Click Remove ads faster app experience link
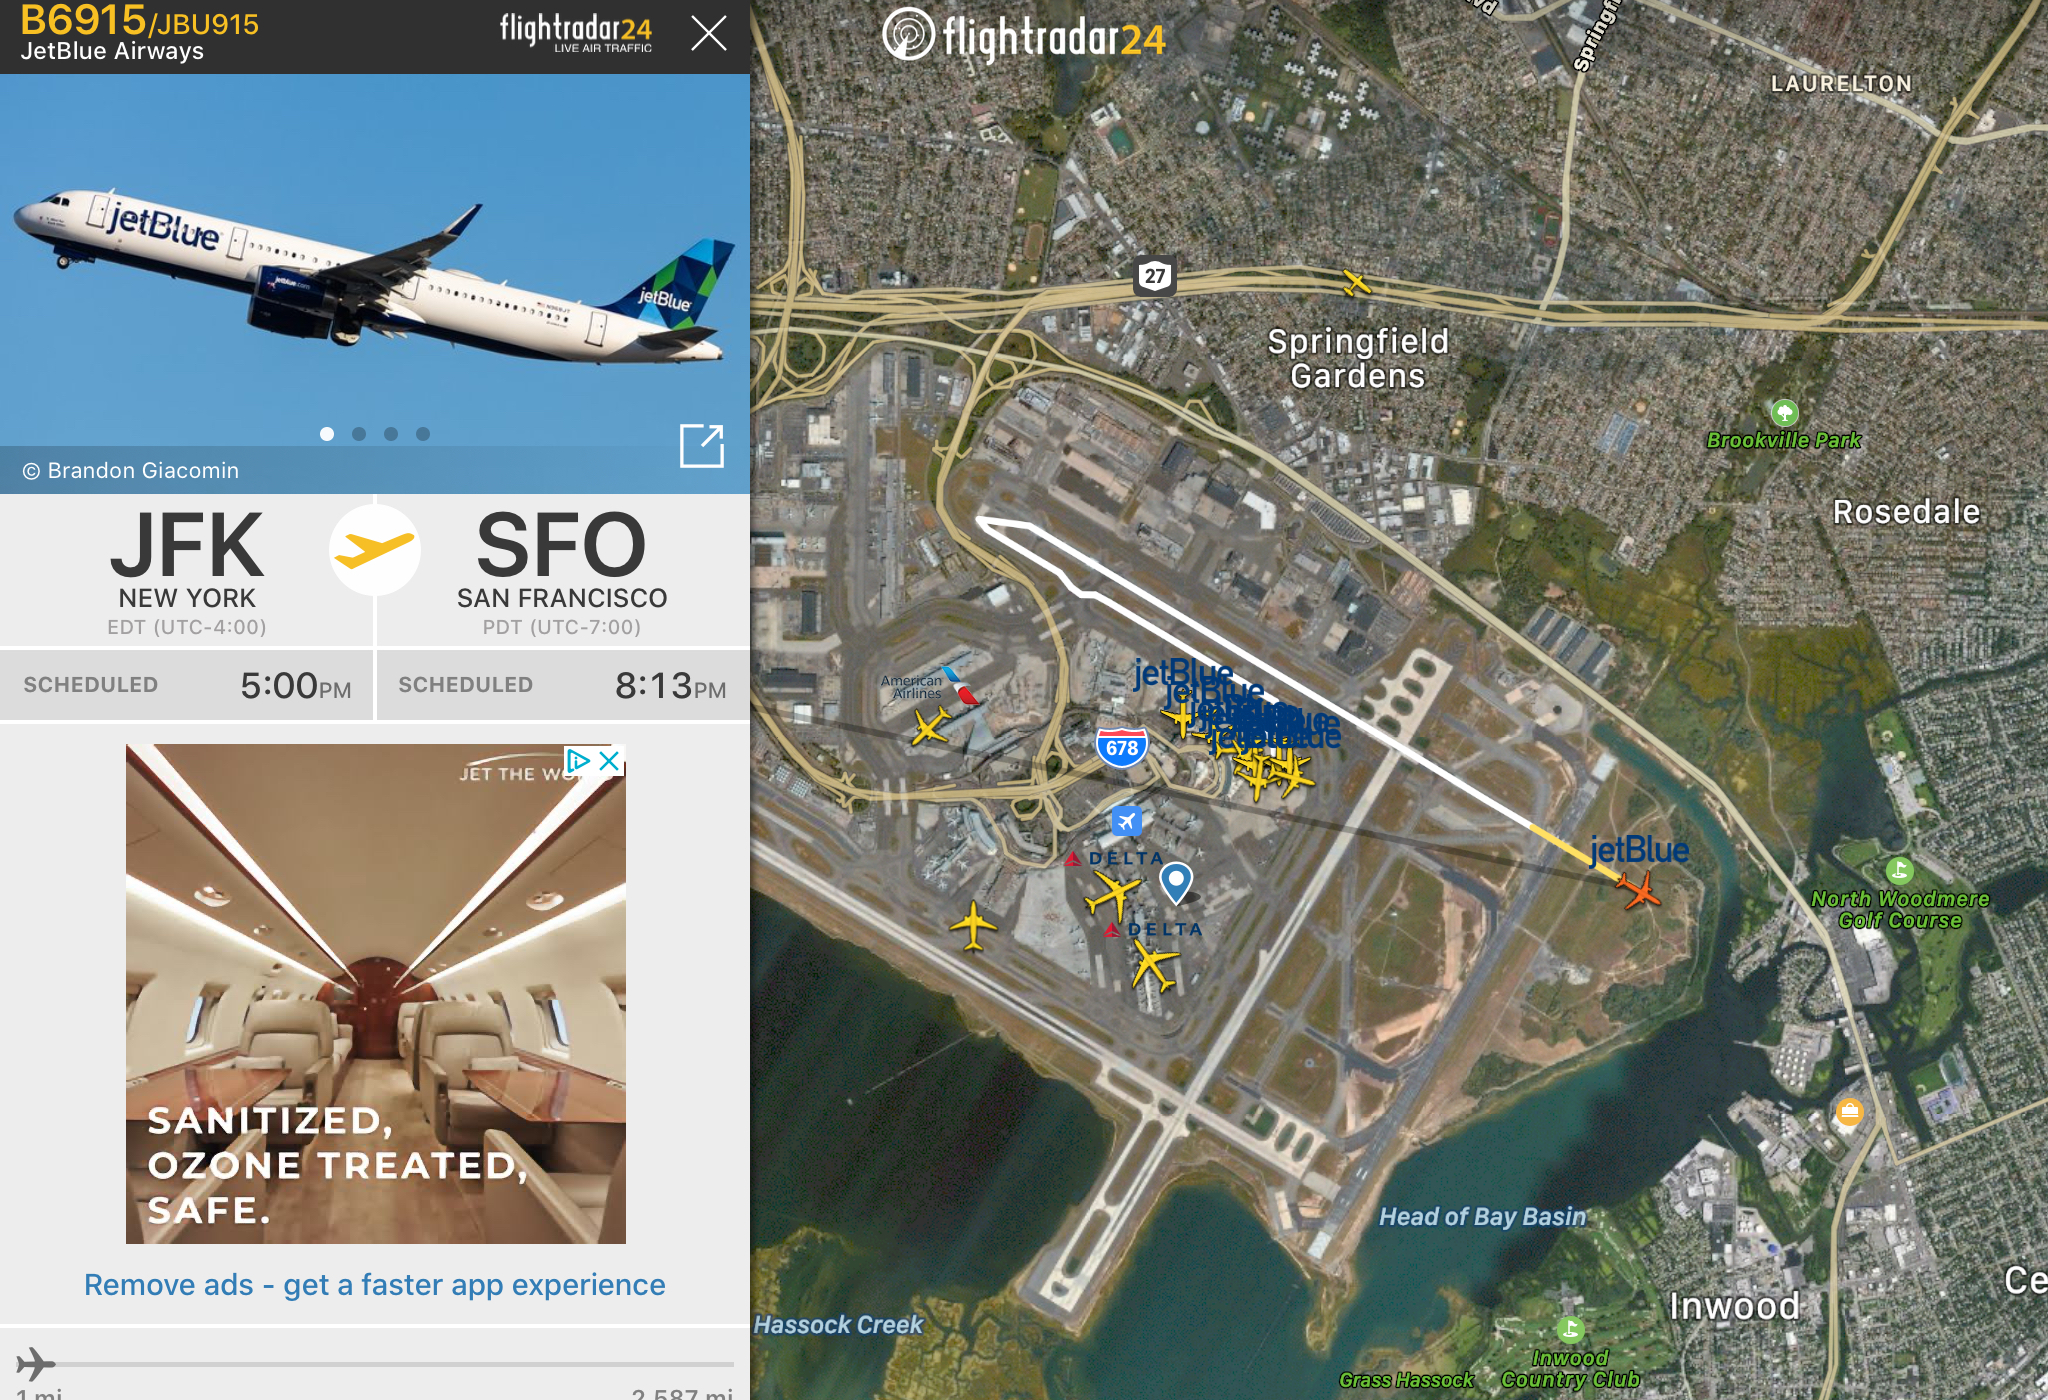 pyautogui.click(x=375, y=1285)
